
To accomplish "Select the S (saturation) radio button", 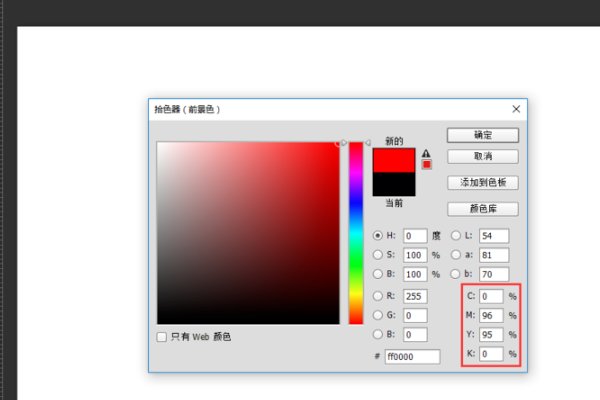I will coord(377,255).
